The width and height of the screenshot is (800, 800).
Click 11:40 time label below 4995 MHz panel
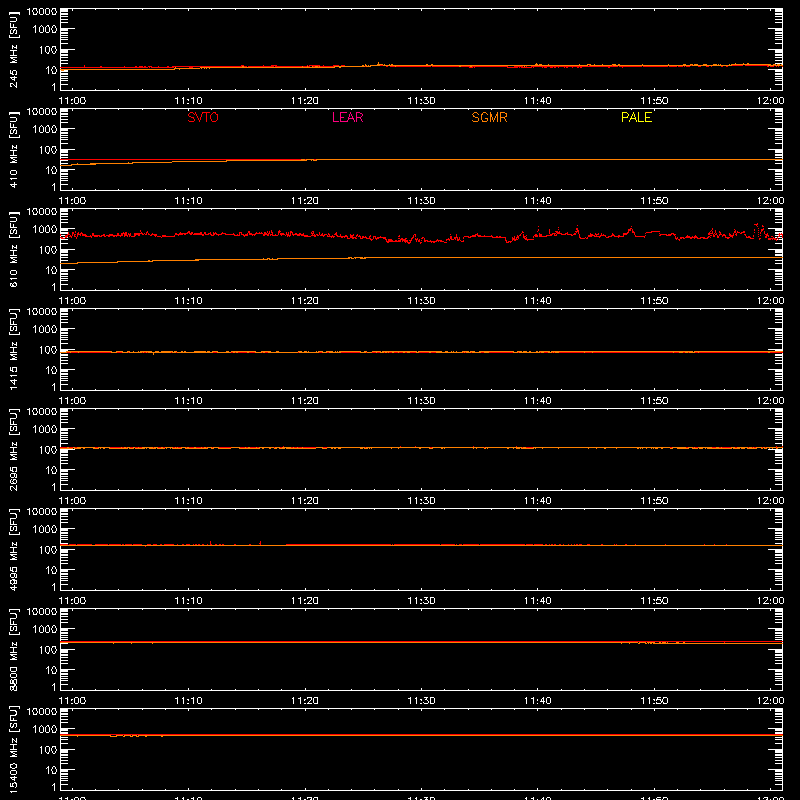(537, 601)
